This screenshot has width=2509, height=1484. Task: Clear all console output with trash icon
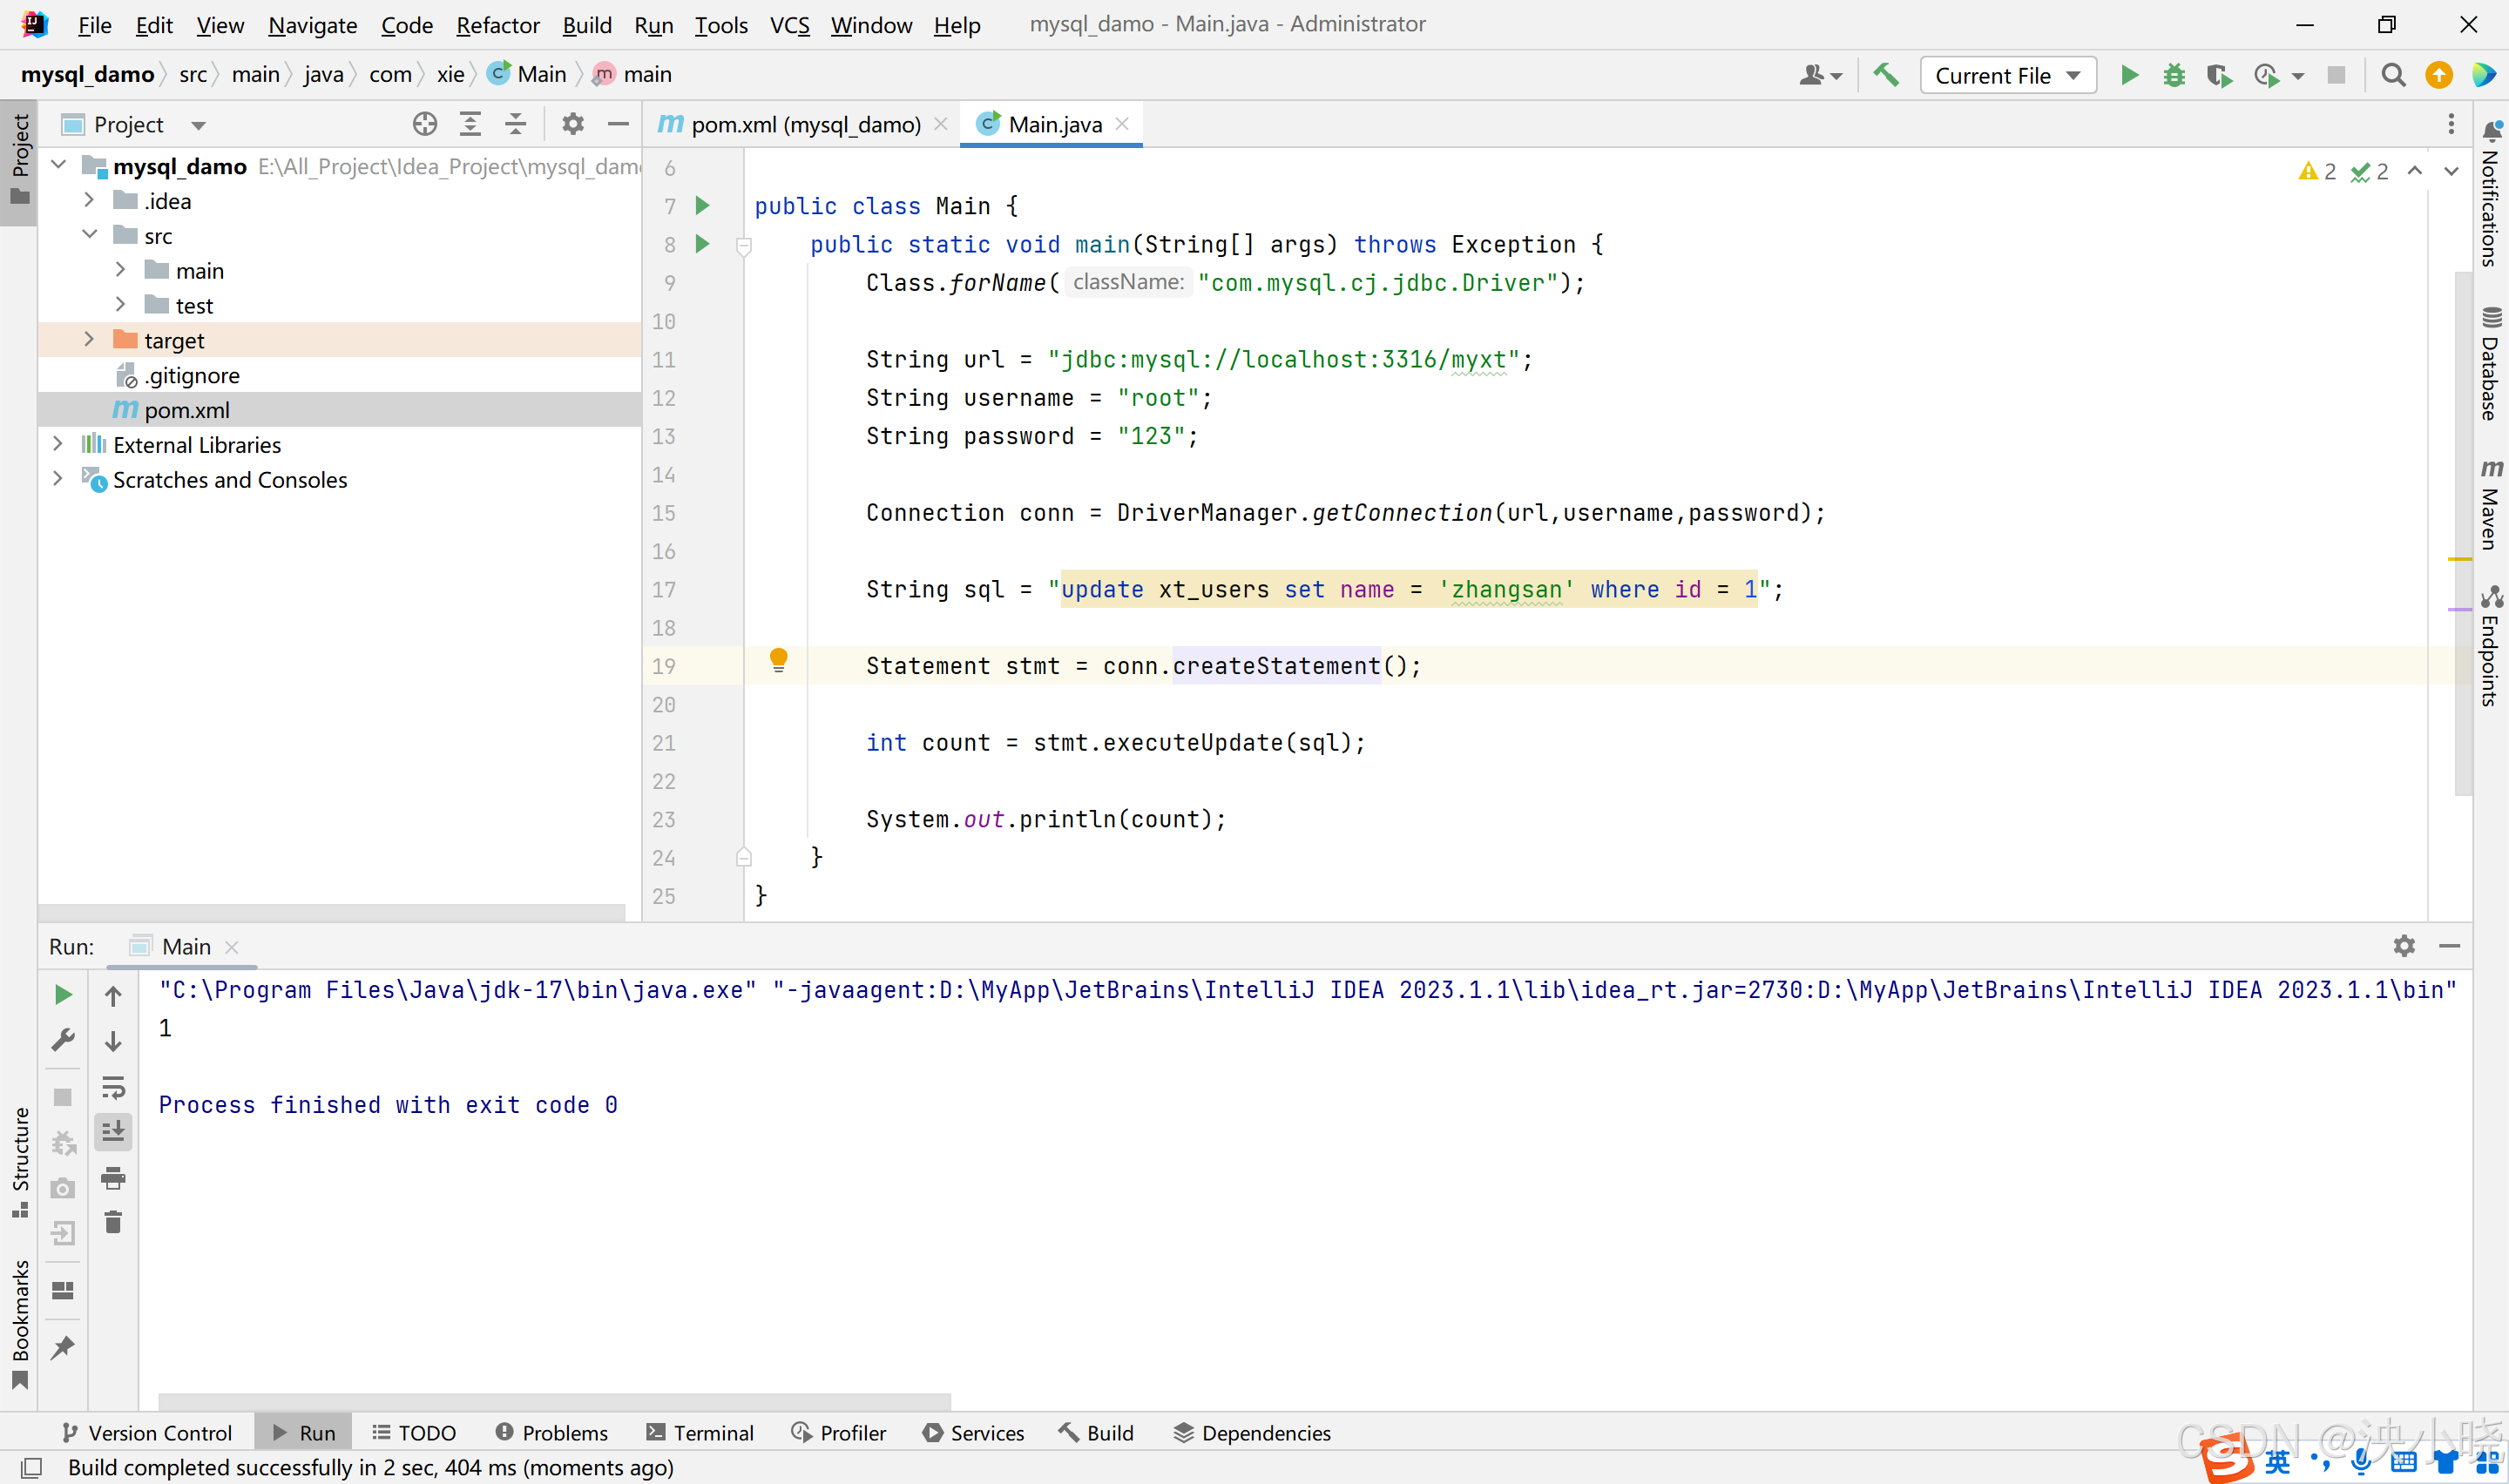113,1221
